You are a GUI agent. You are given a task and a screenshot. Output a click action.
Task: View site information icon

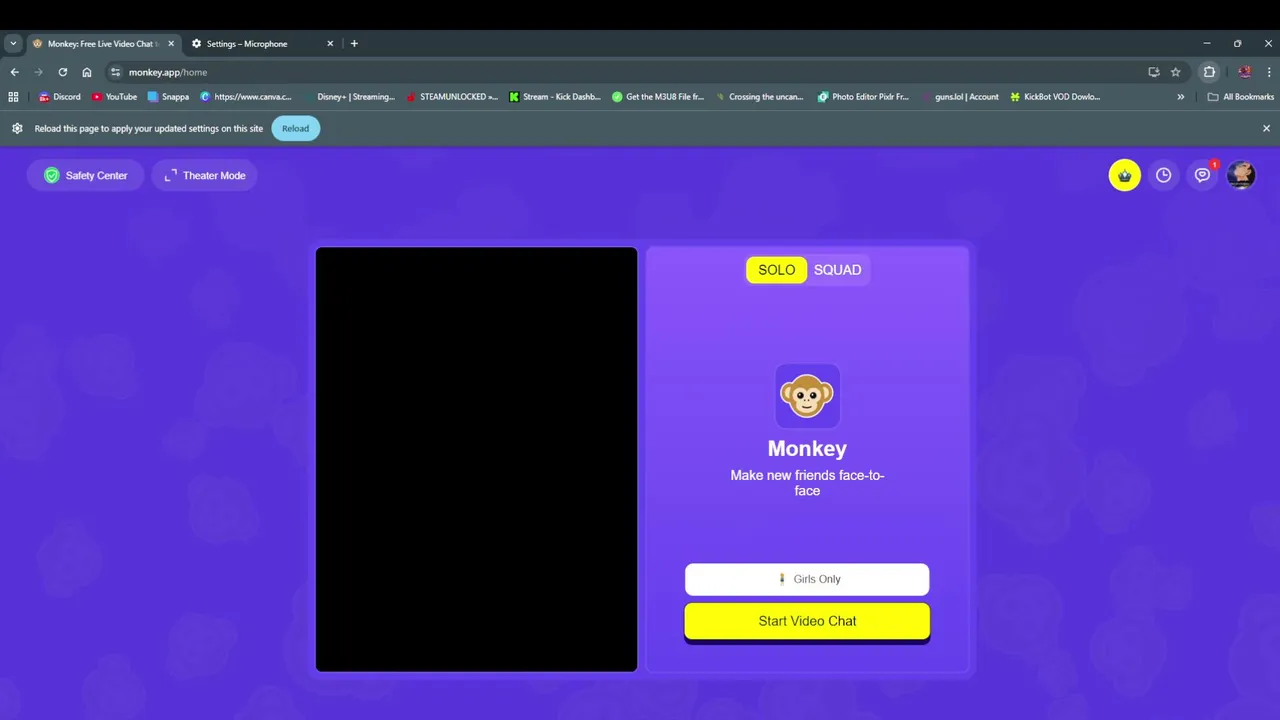click(116, 72)
